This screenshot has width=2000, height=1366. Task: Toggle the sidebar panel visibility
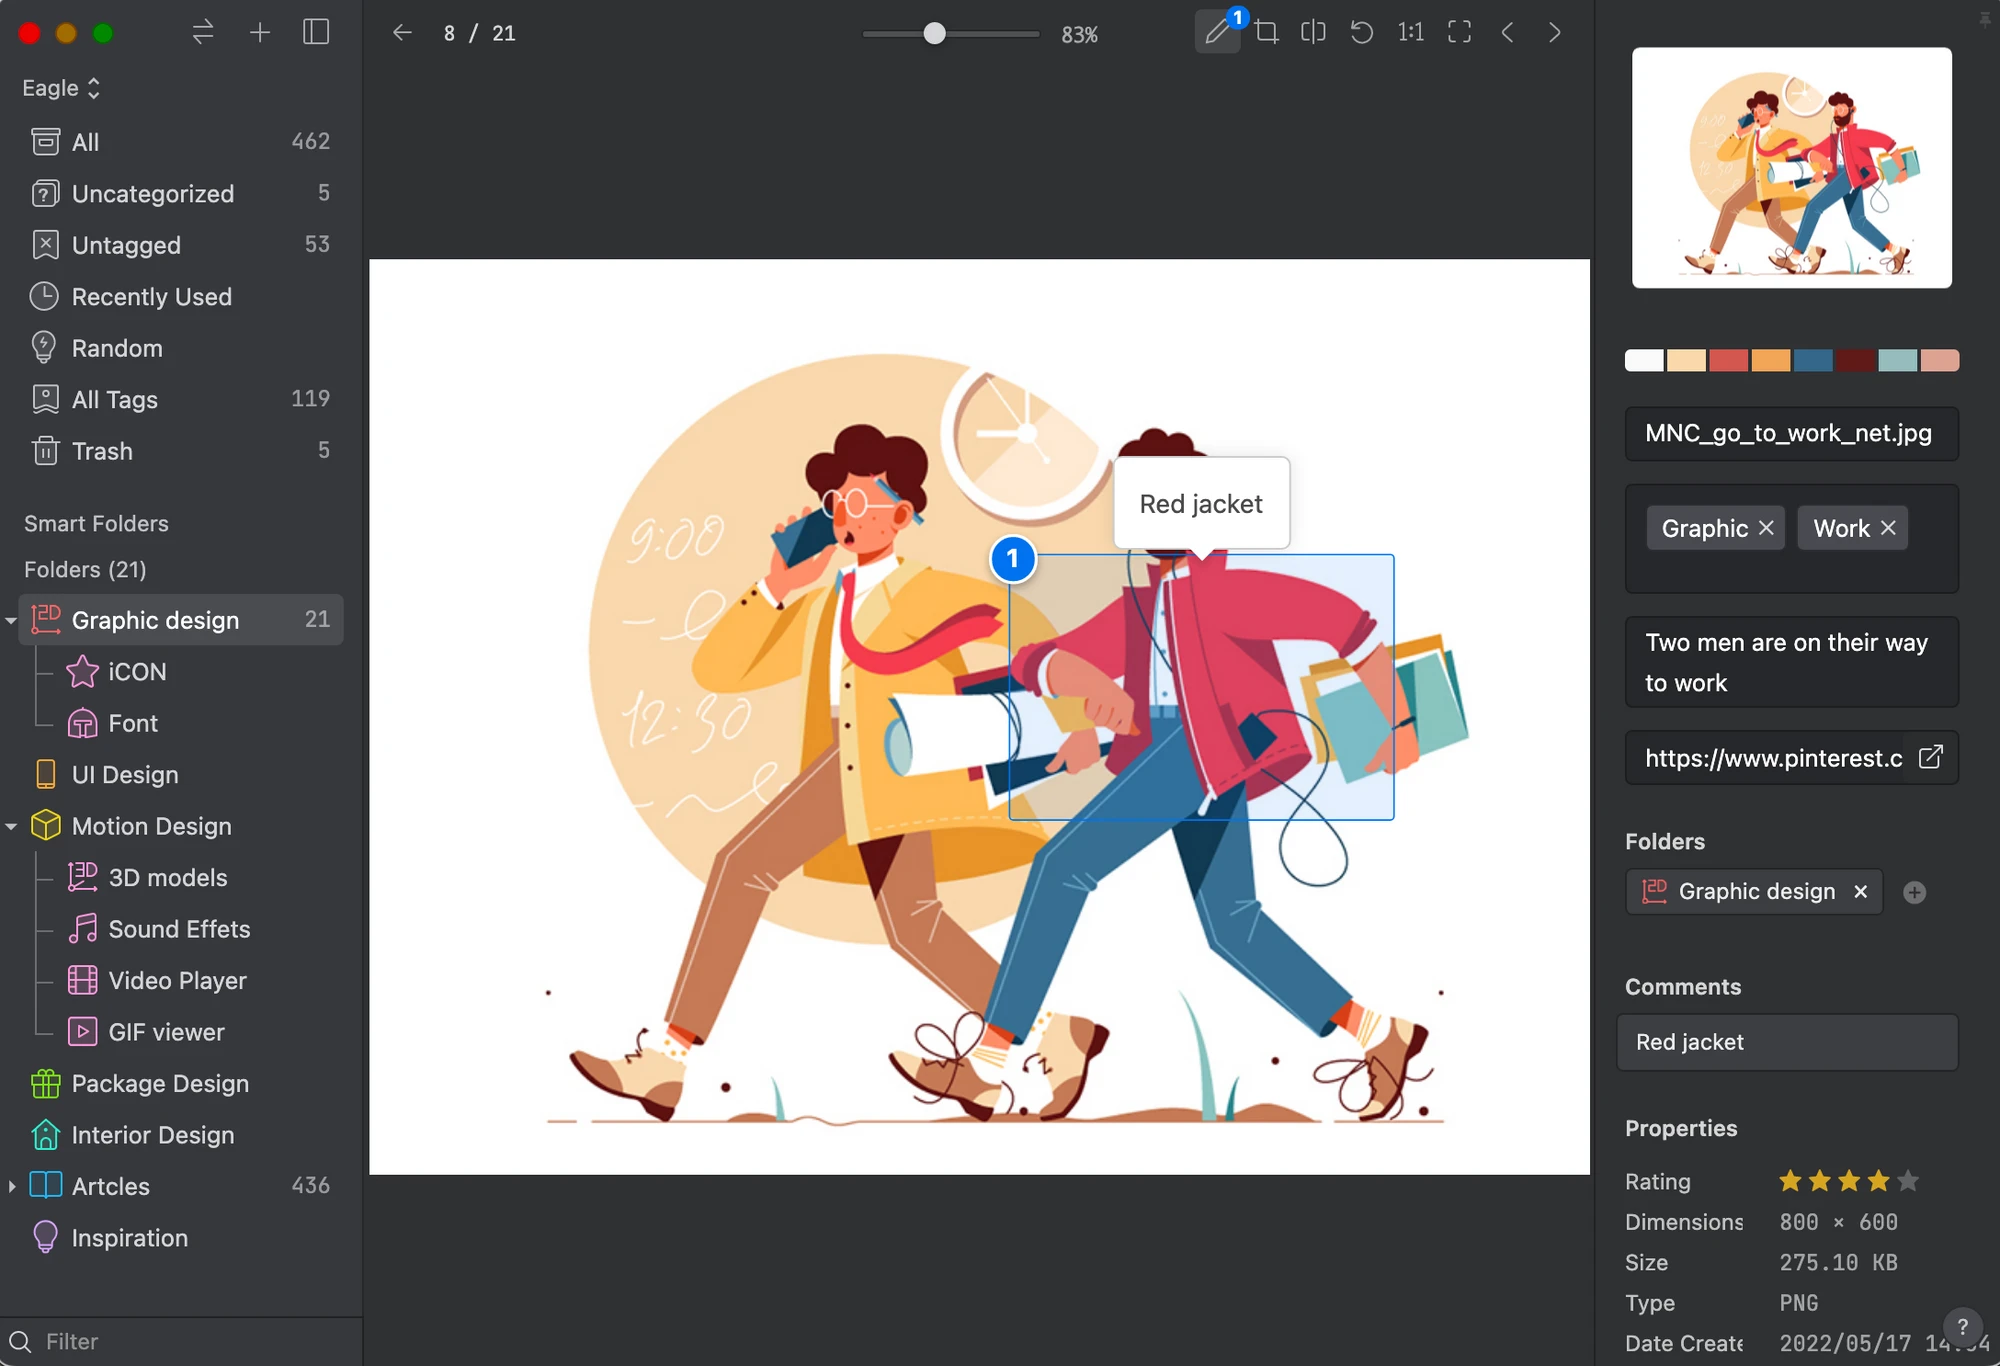[316, 33]
